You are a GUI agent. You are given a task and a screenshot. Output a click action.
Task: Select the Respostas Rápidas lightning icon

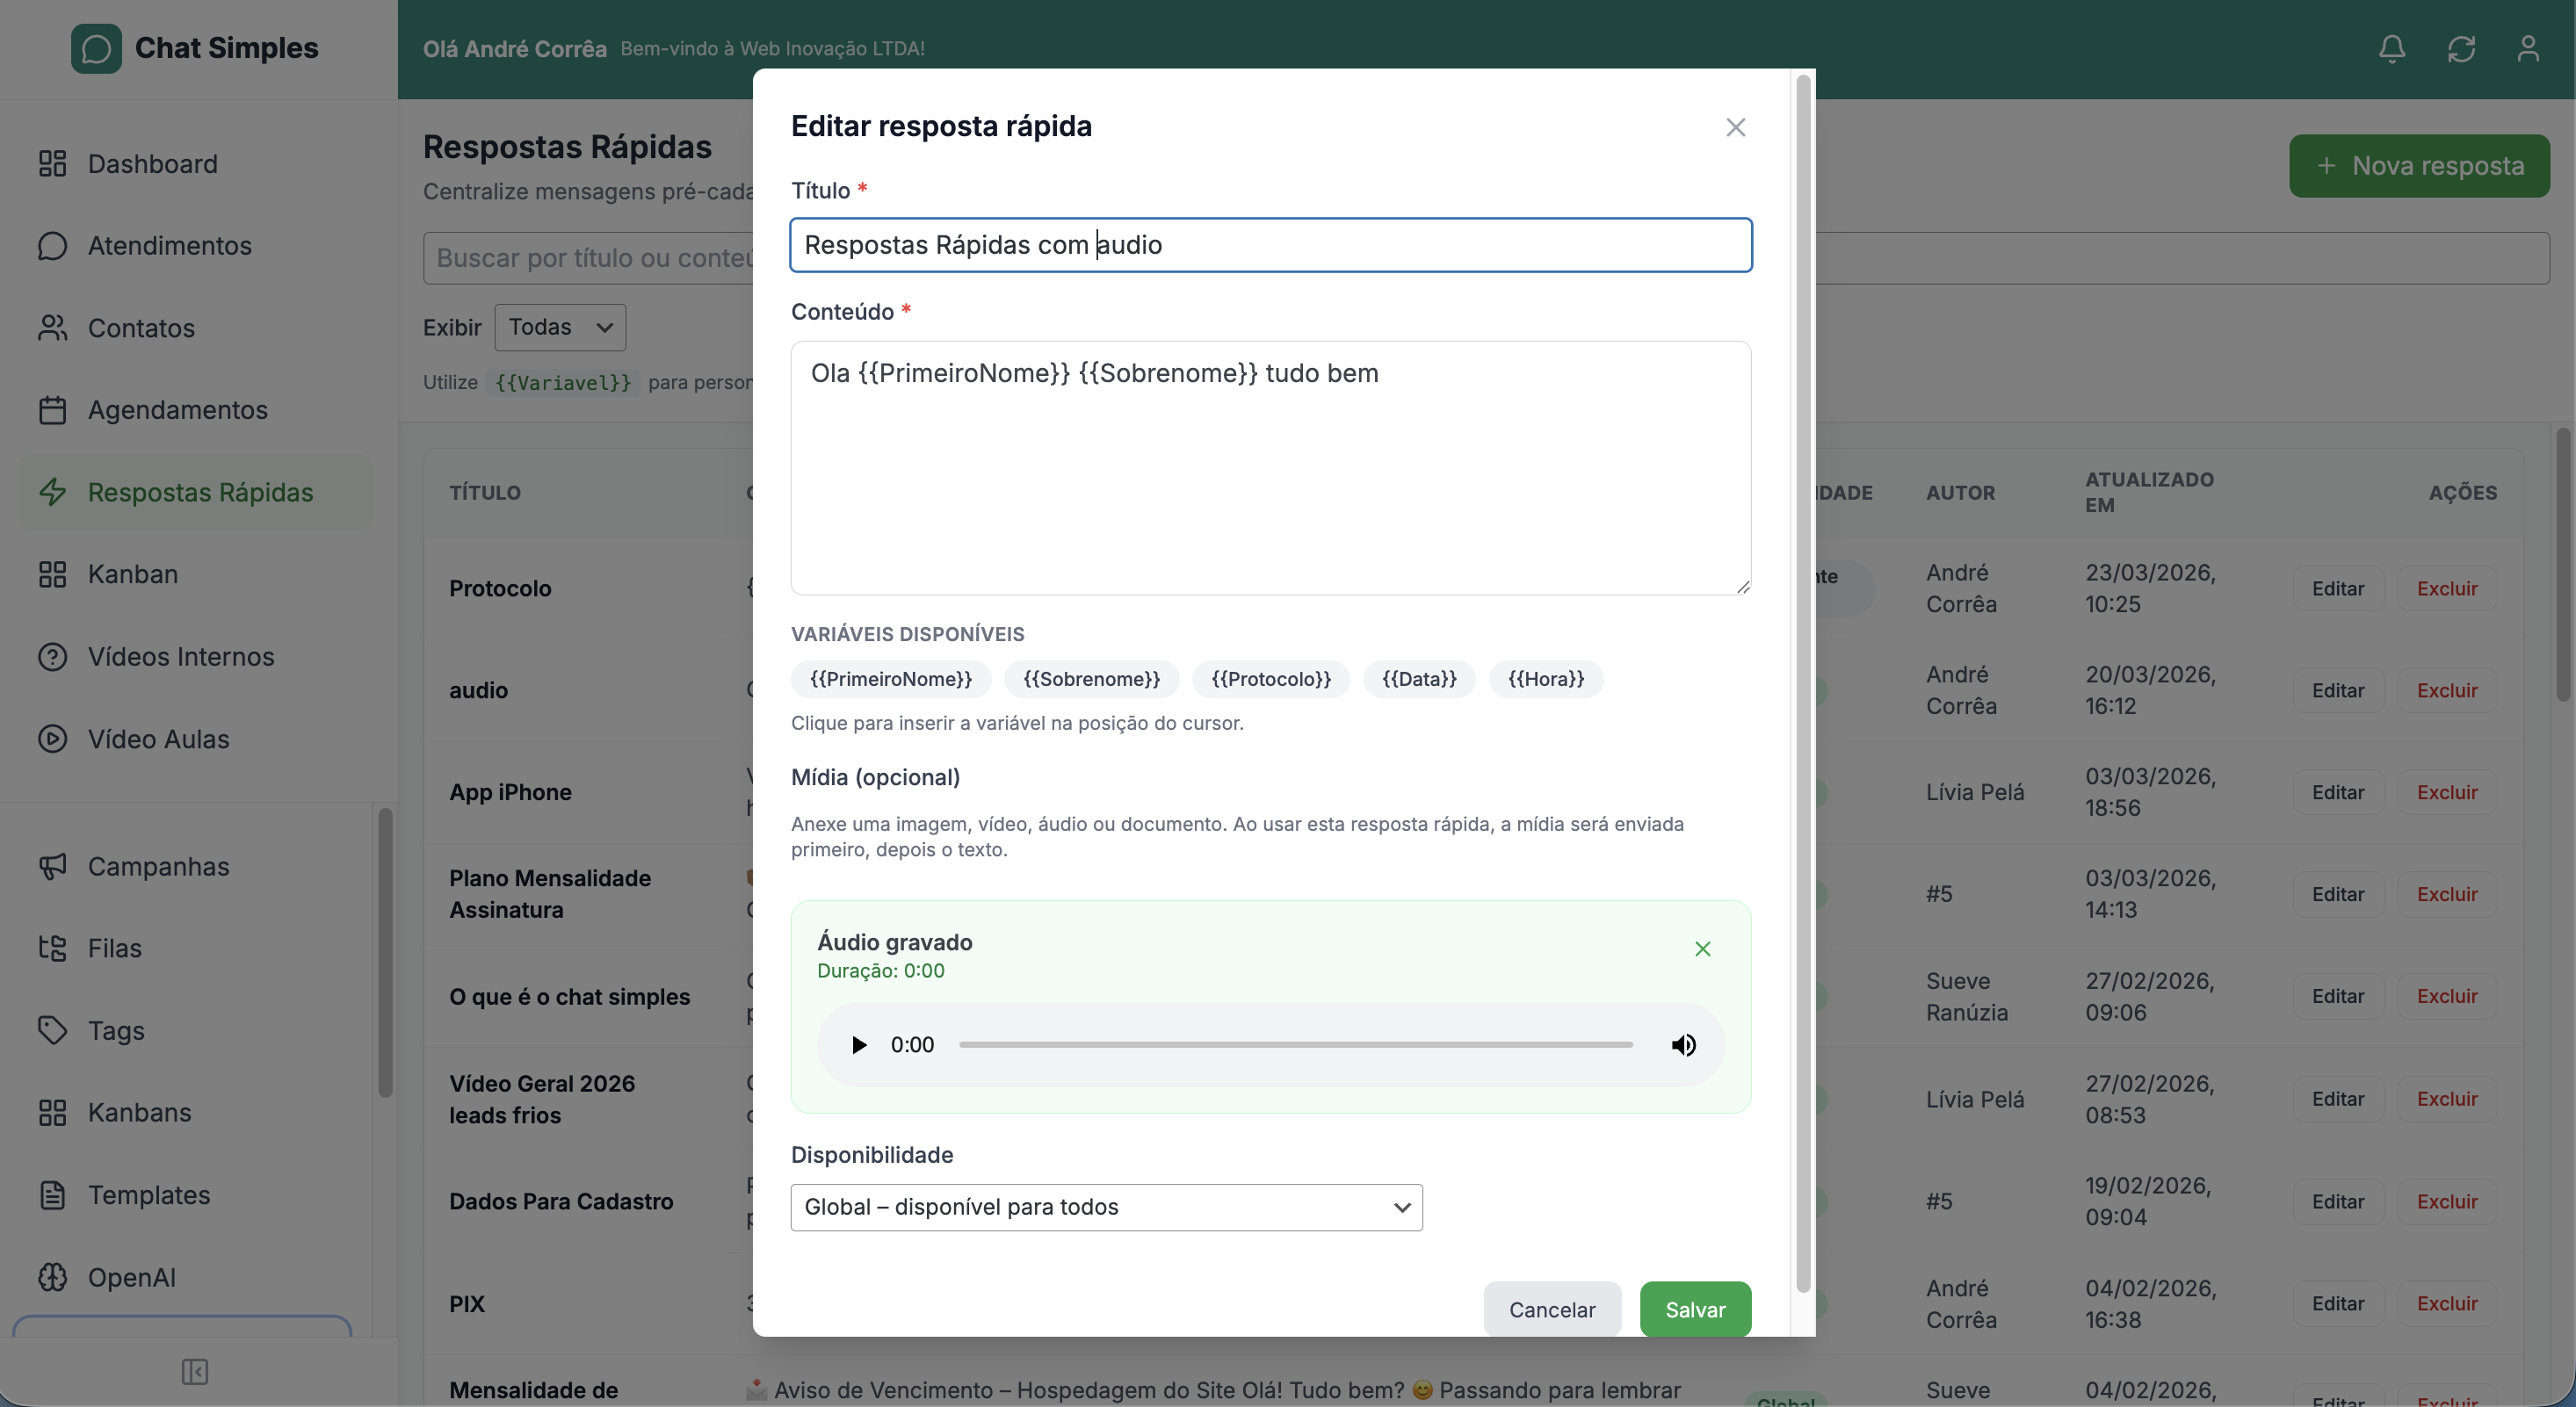tap(53, 492)
